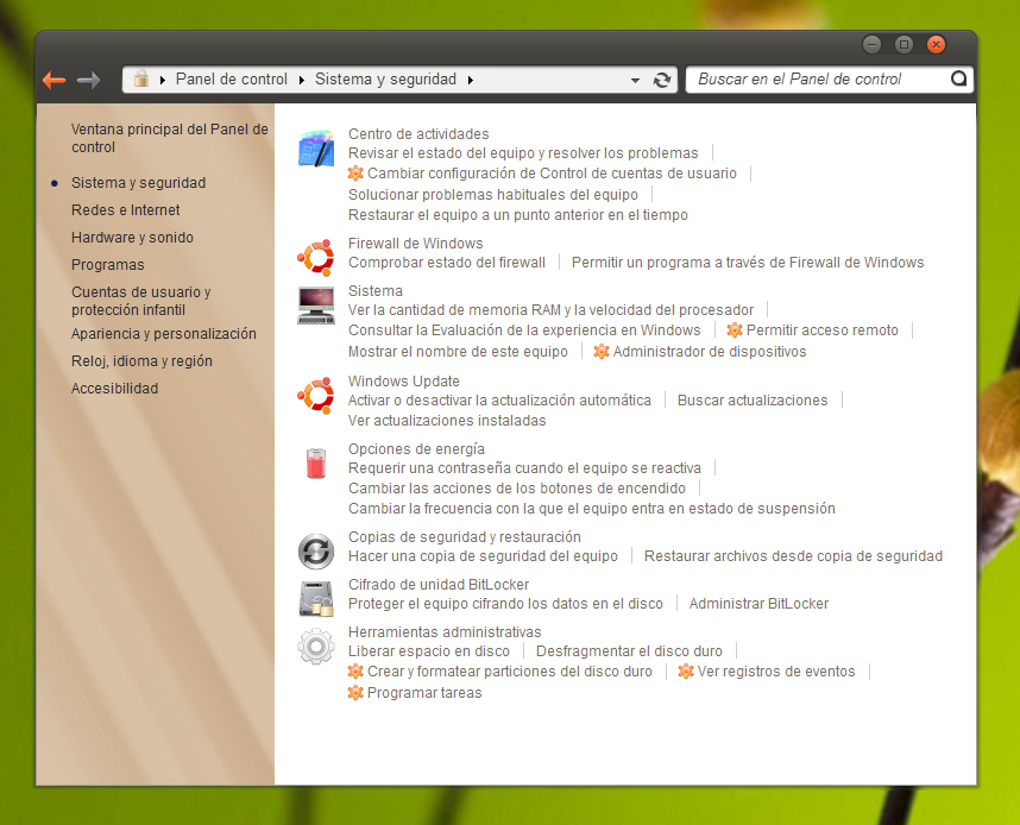Open Centro de actividades heading
This screenshot has height=825, width=1020.
coord(418,134)
